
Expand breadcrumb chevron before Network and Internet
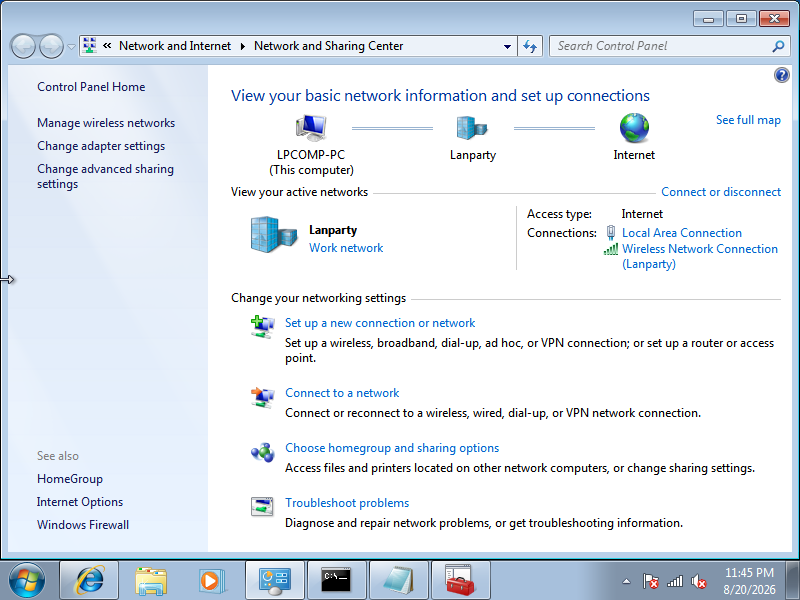point(107,46)
